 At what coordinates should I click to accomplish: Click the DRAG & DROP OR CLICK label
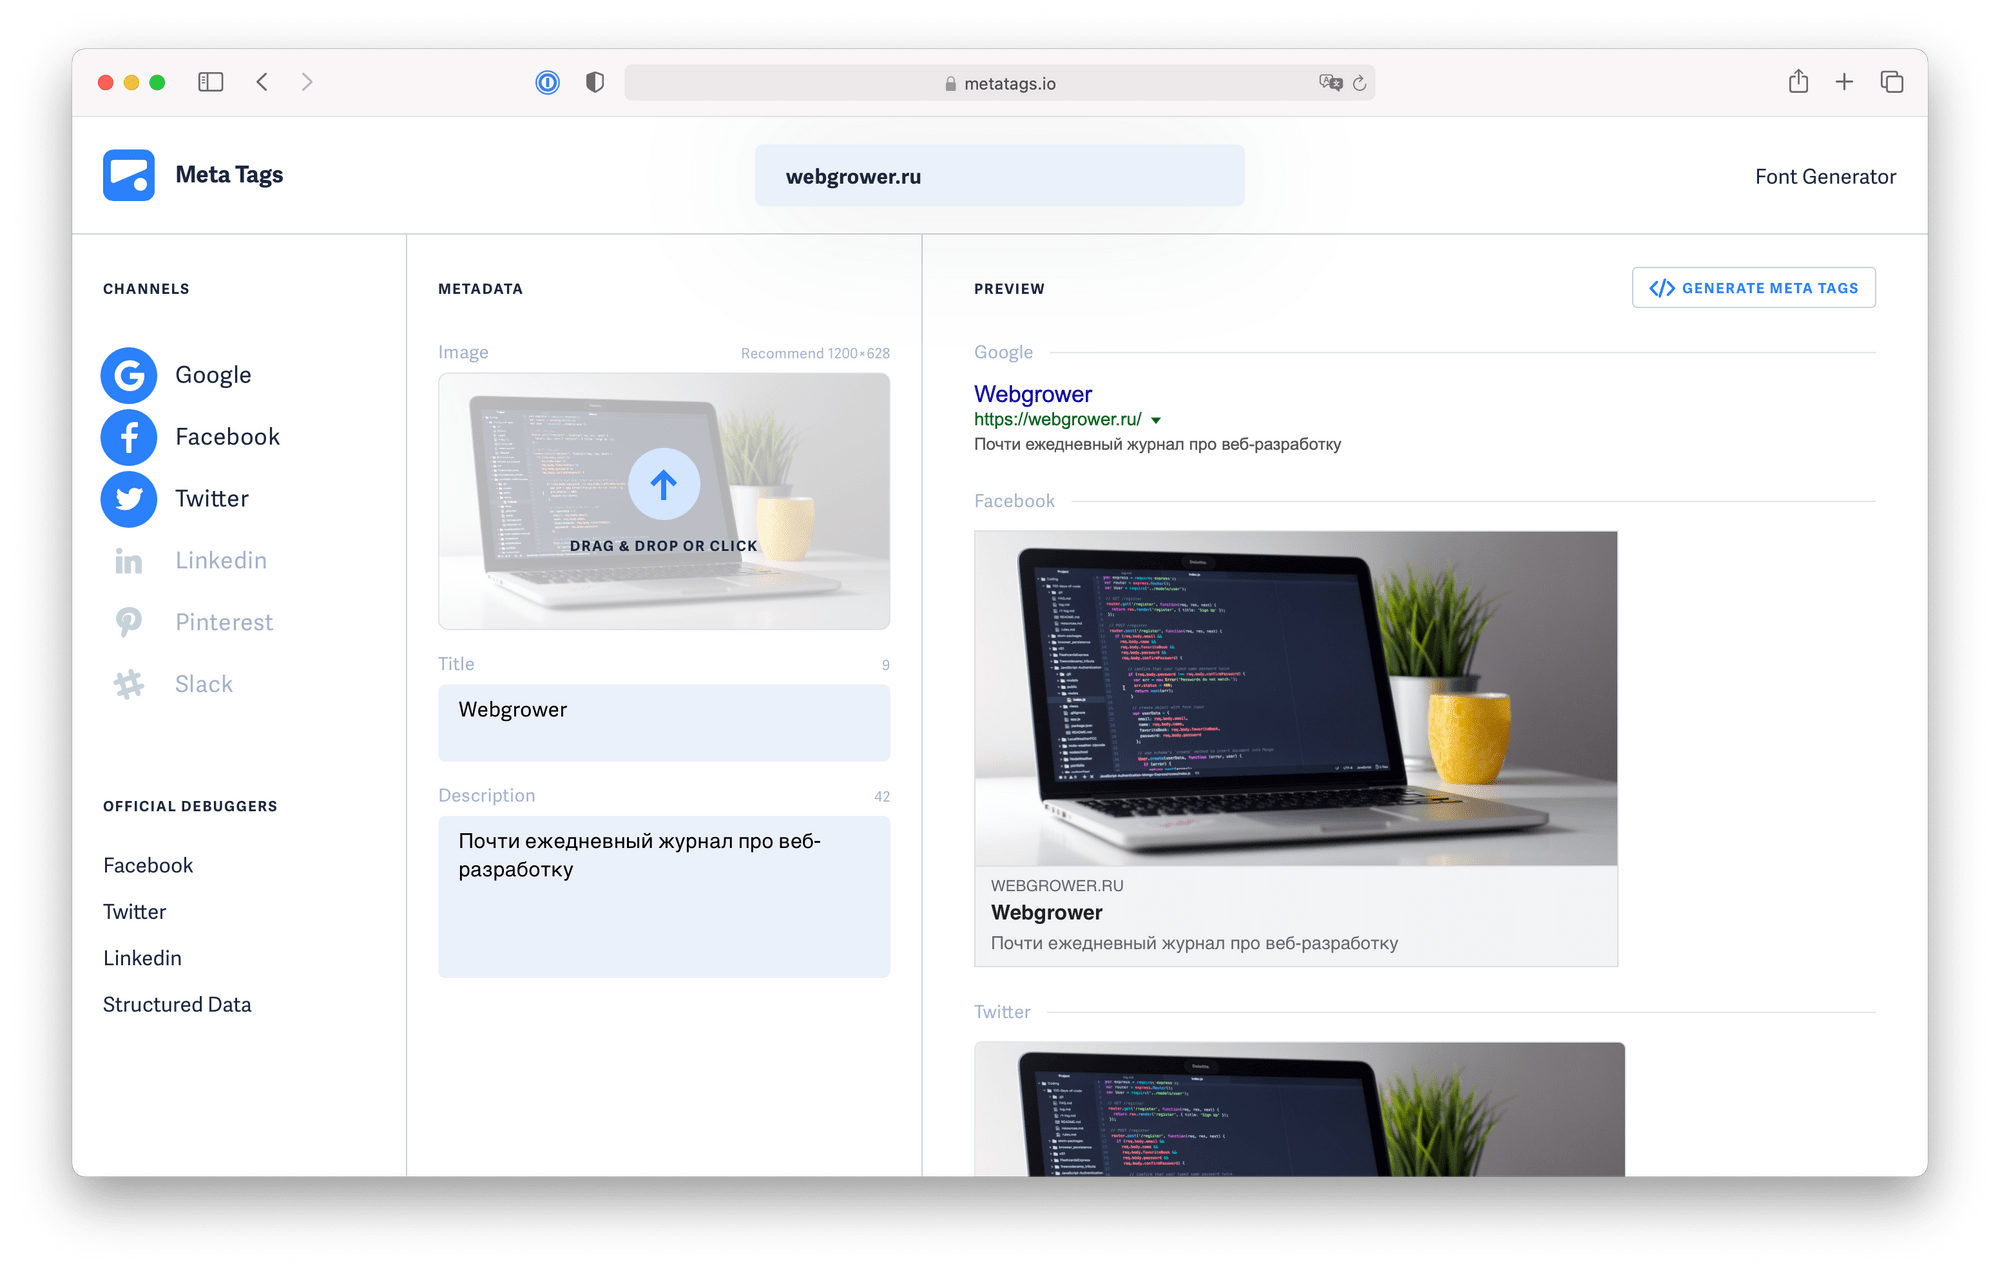pyautogui.click(x=664, y=546)
